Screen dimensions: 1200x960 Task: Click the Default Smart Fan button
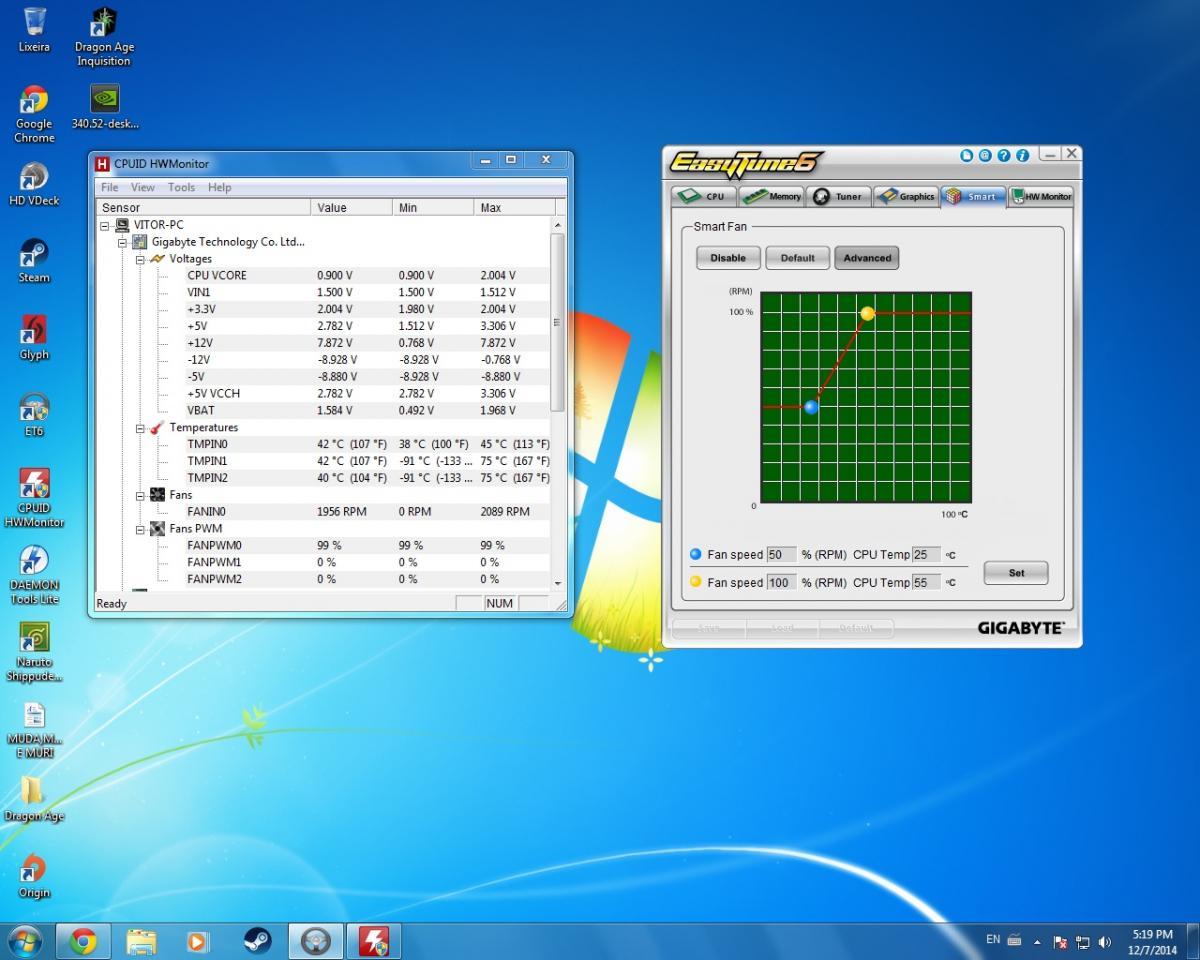(798, 258)
